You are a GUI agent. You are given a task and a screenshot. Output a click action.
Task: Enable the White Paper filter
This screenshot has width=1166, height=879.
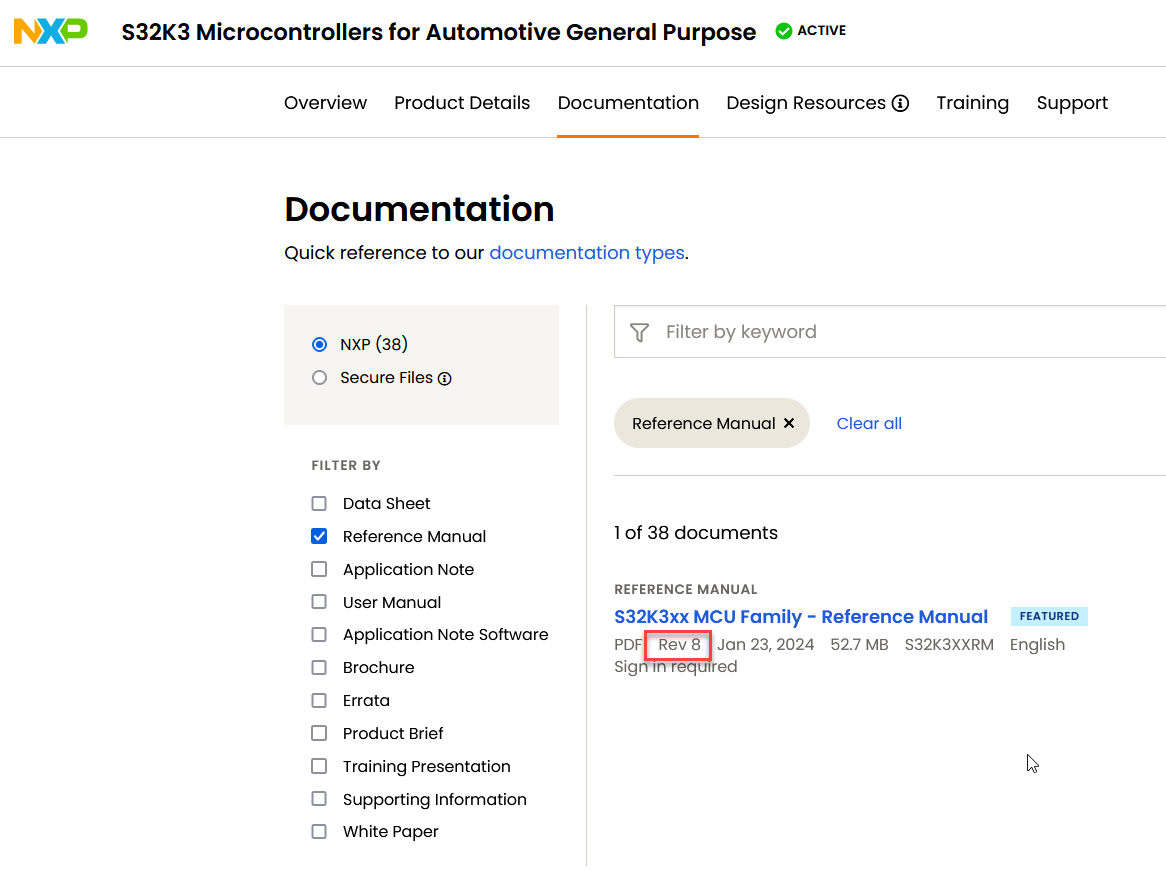319,831
